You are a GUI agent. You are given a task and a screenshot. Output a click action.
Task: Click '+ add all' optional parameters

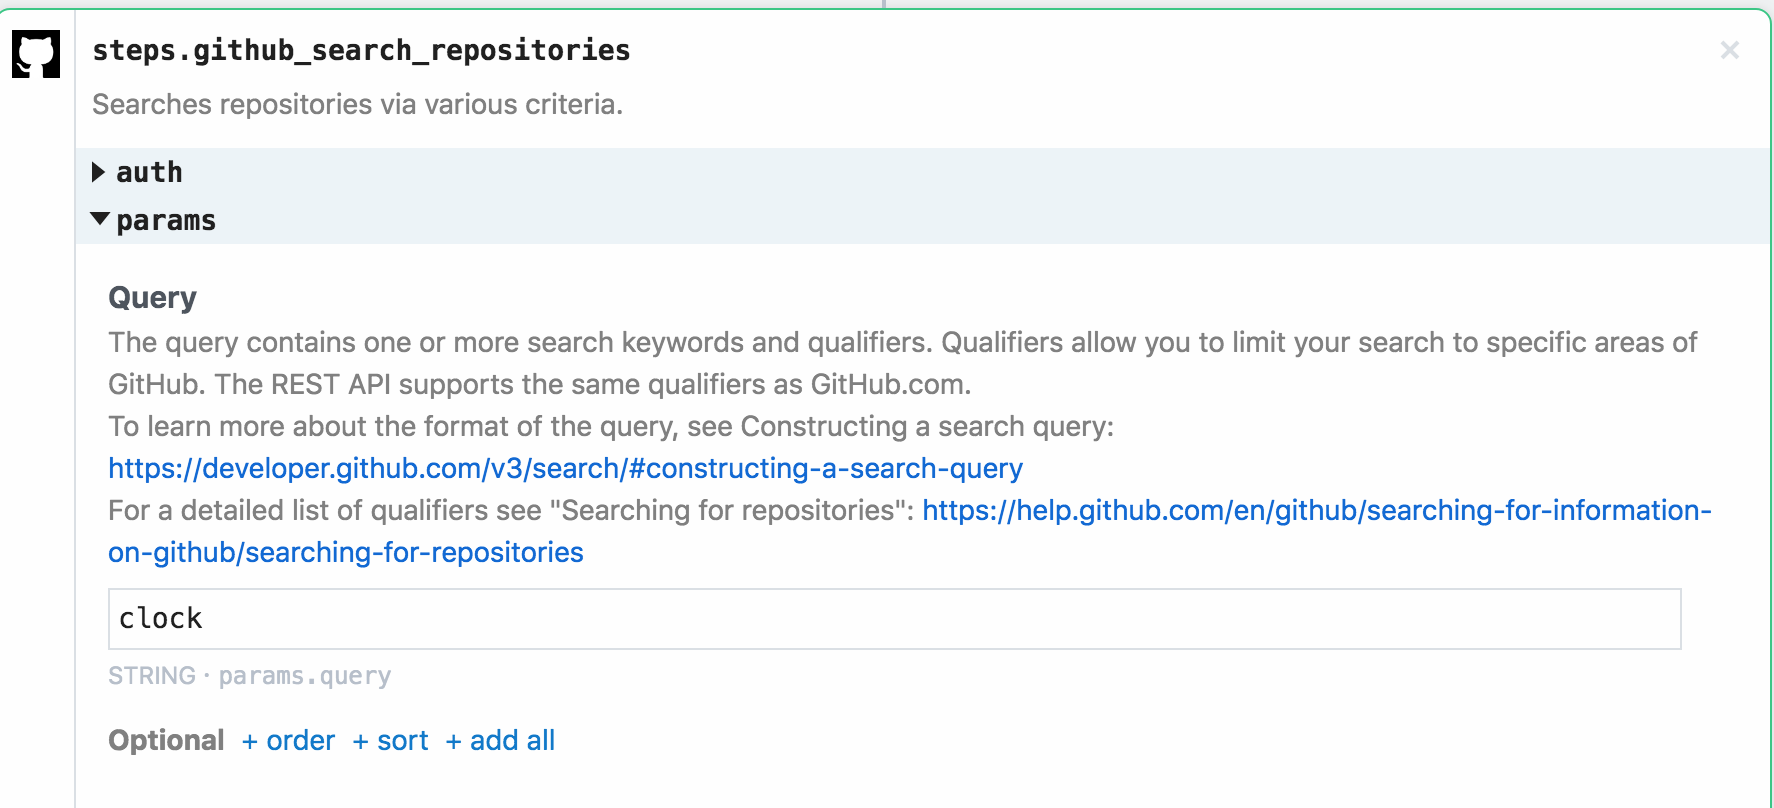500,740
